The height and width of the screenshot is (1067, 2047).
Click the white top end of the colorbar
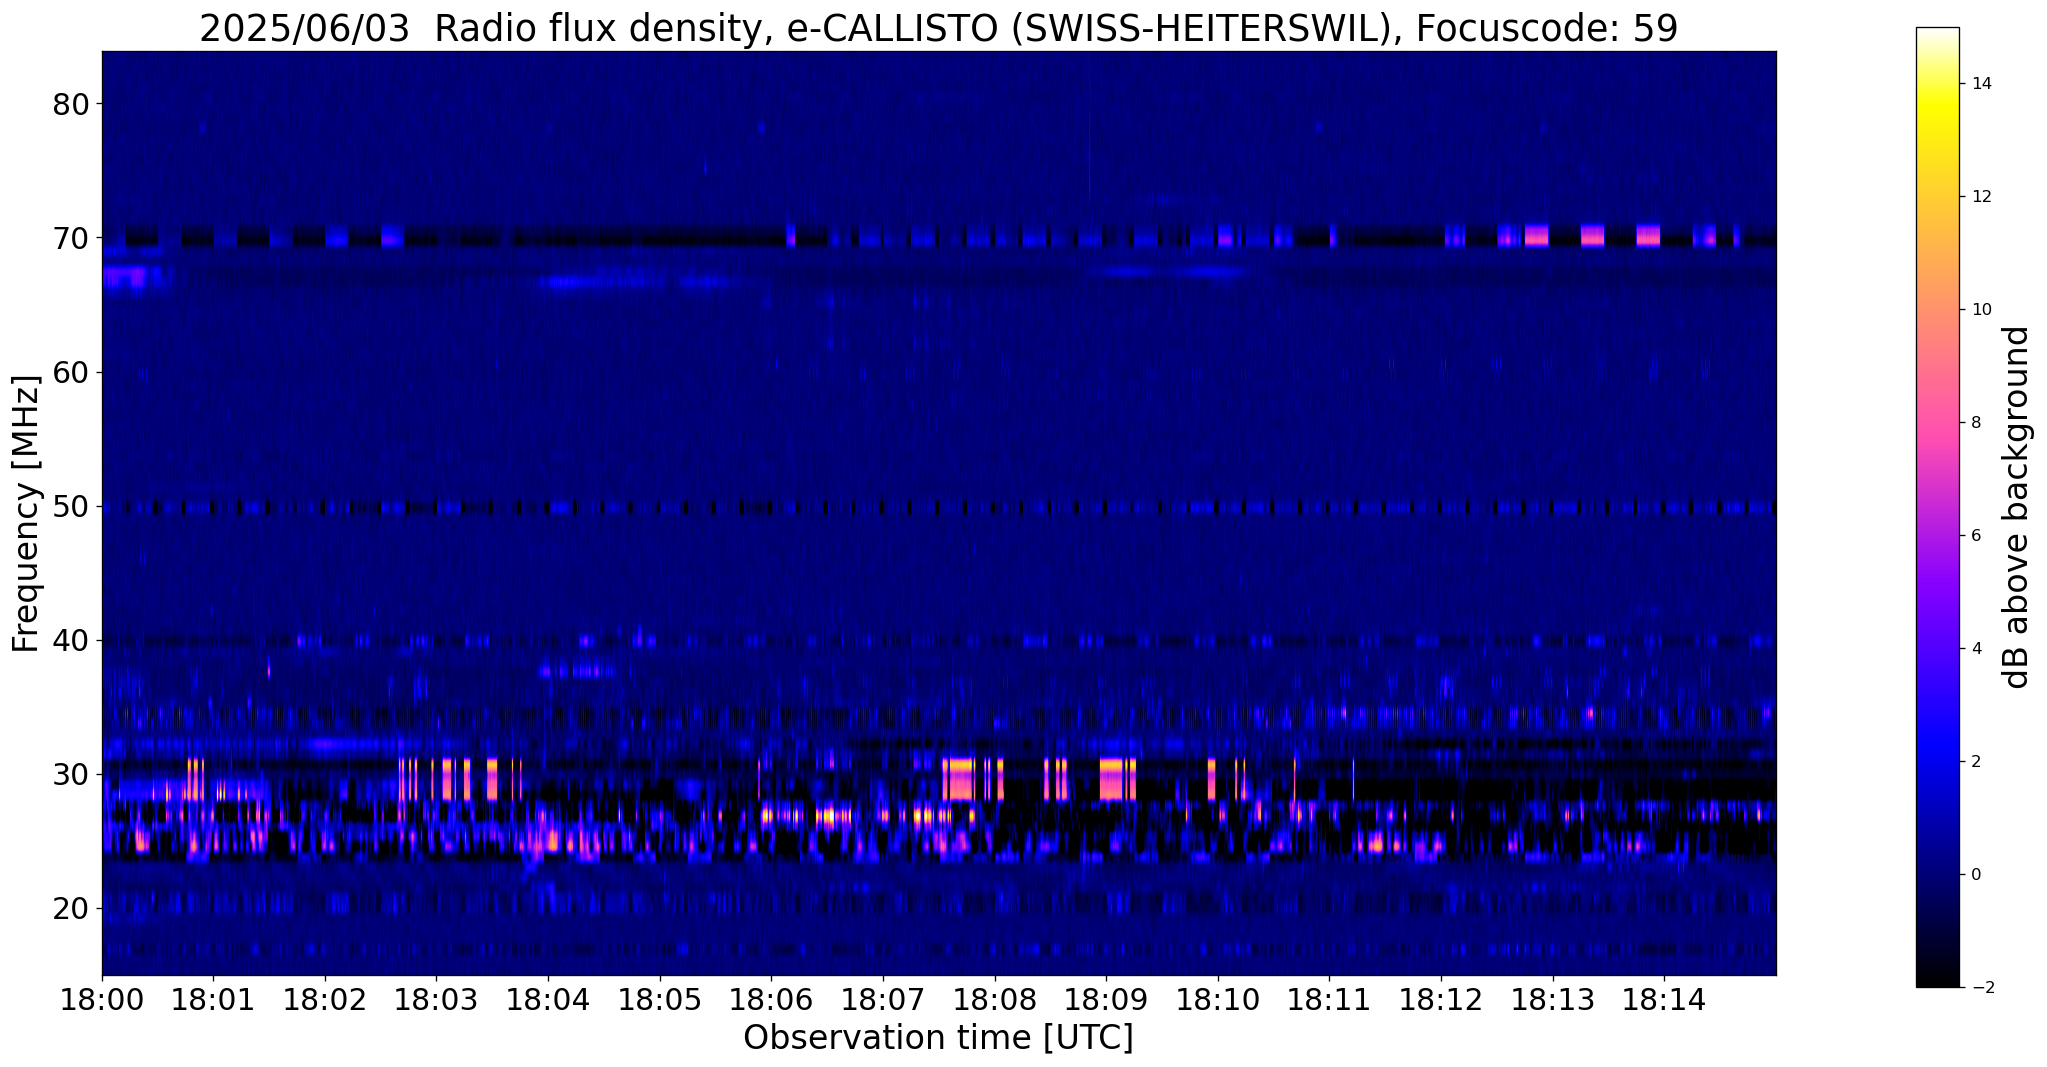(x=1937, y=36)
